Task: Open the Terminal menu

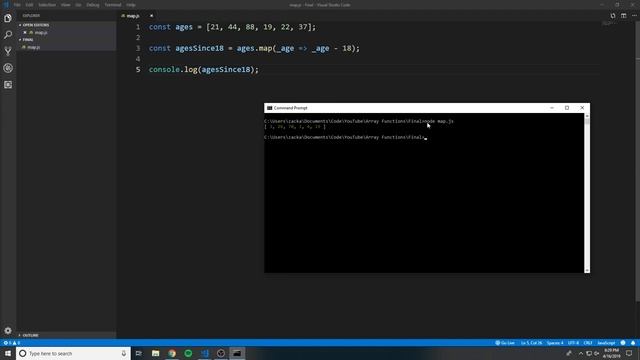Action: tap(113, 5)
